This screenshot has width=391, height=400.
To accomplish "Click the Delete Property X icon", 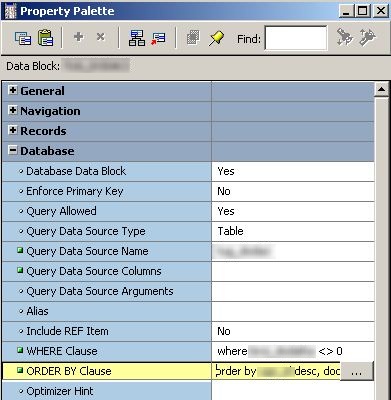I will pyautogui.click(x=100, y=37).
